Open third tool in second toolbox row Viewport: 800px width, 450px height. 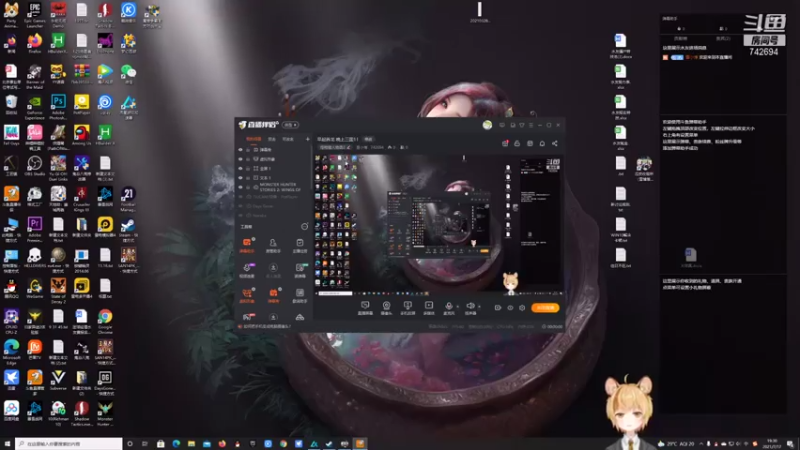click(299, 270)
